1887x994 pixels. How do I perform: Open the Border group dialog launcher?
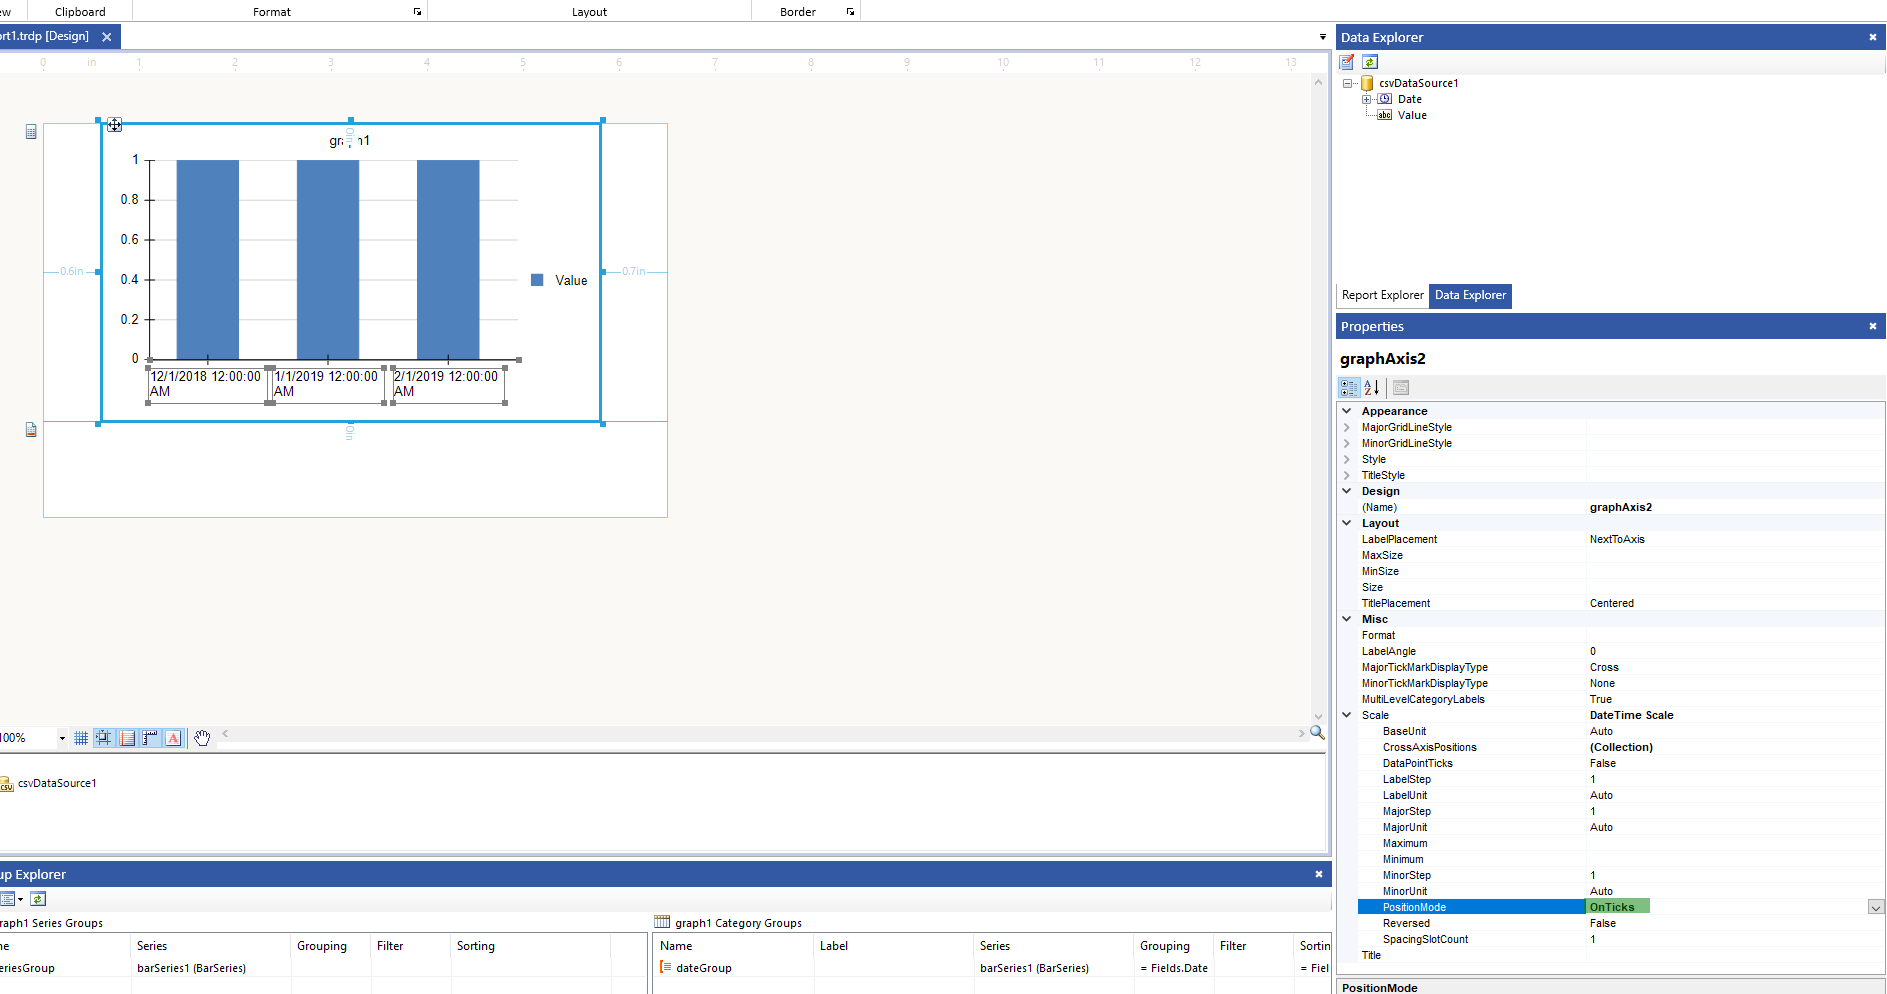[x=851, y=12]
